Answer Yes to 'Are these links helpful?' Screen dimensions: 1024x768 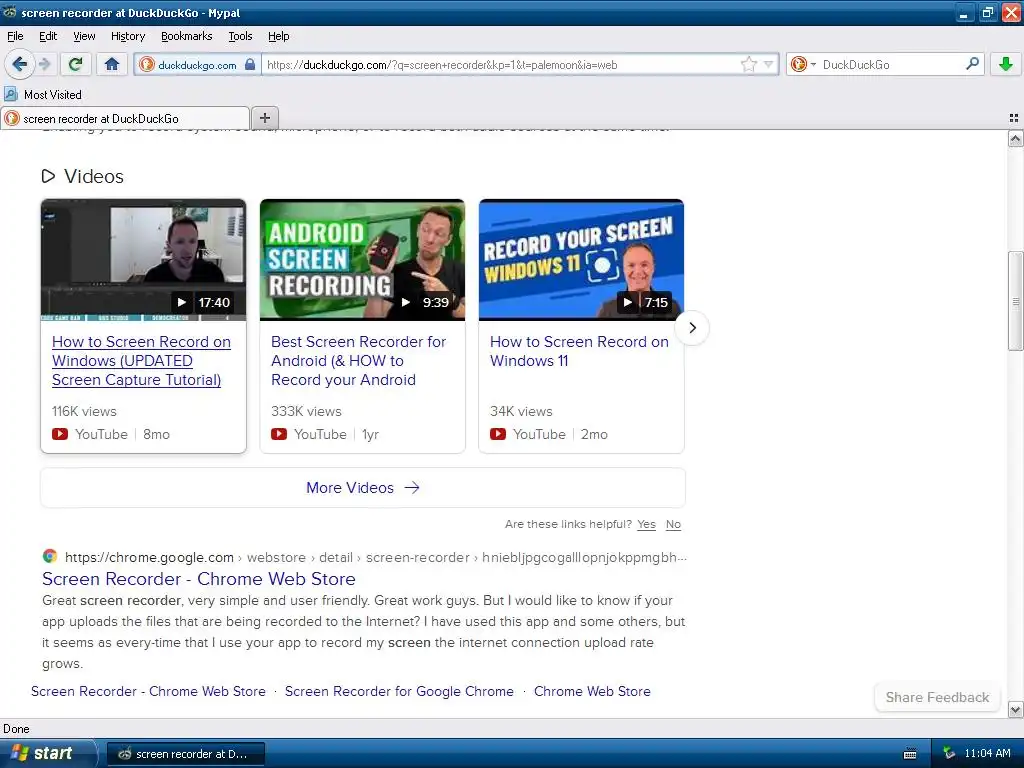[x=647, y=524]
